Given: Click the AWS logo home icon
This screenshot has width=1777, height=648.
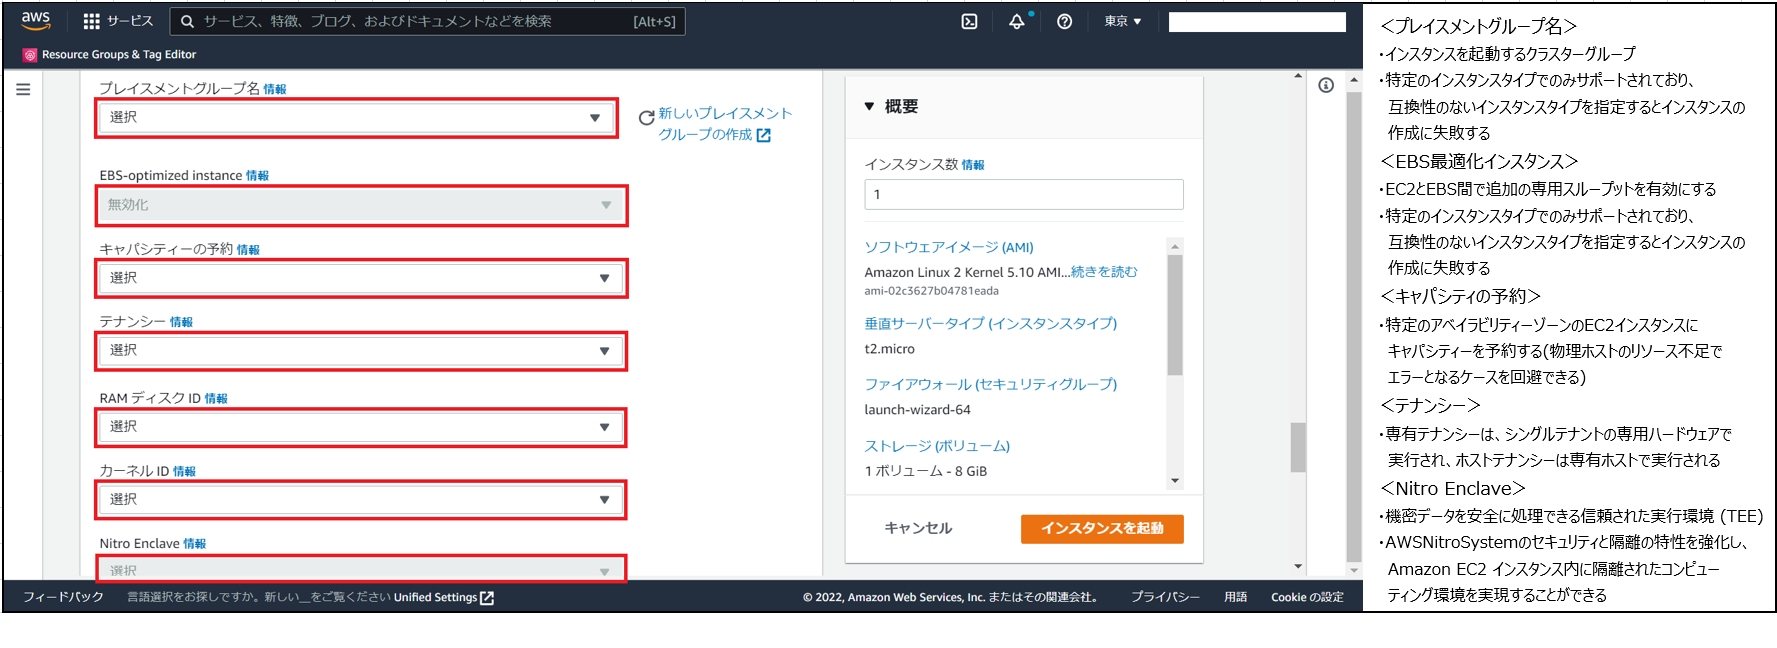Looking at the screenshot, I should [x=36, y=20].
